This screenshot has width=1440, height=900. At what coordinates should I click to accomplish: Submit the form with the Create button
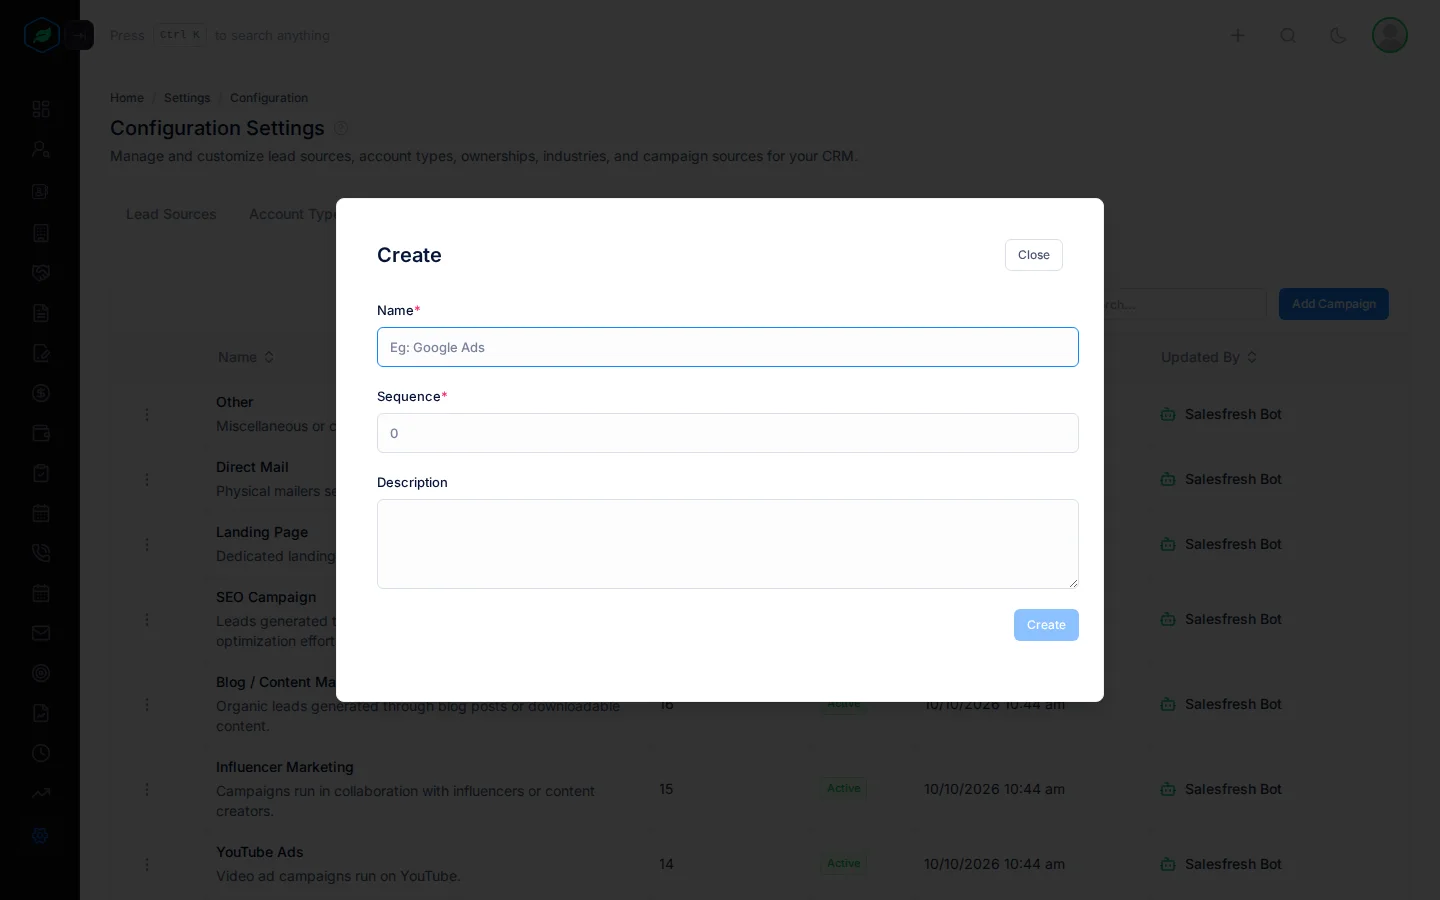[x=1046, y=625]
